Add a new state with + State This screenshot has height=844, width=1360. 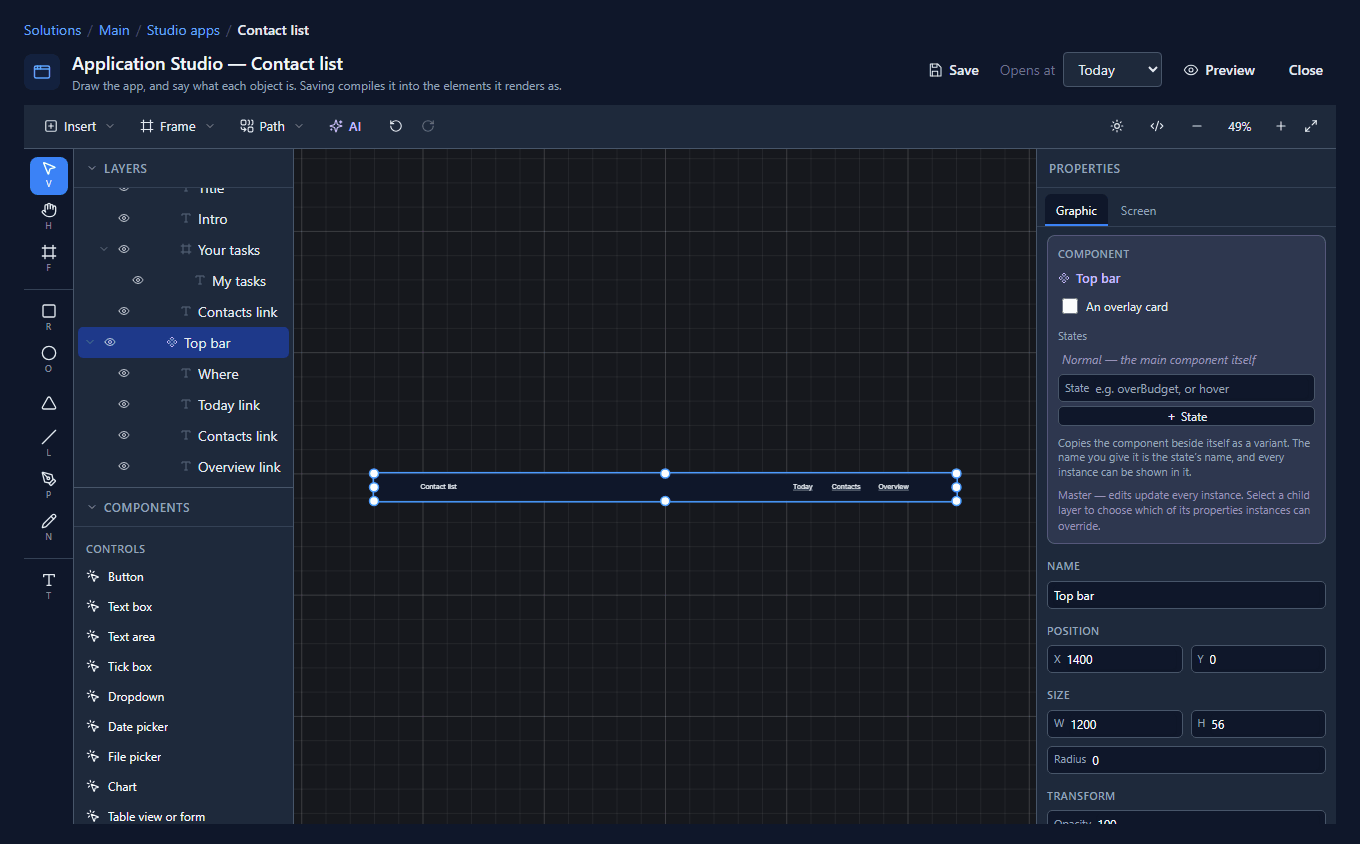[x=1186, y=417]
